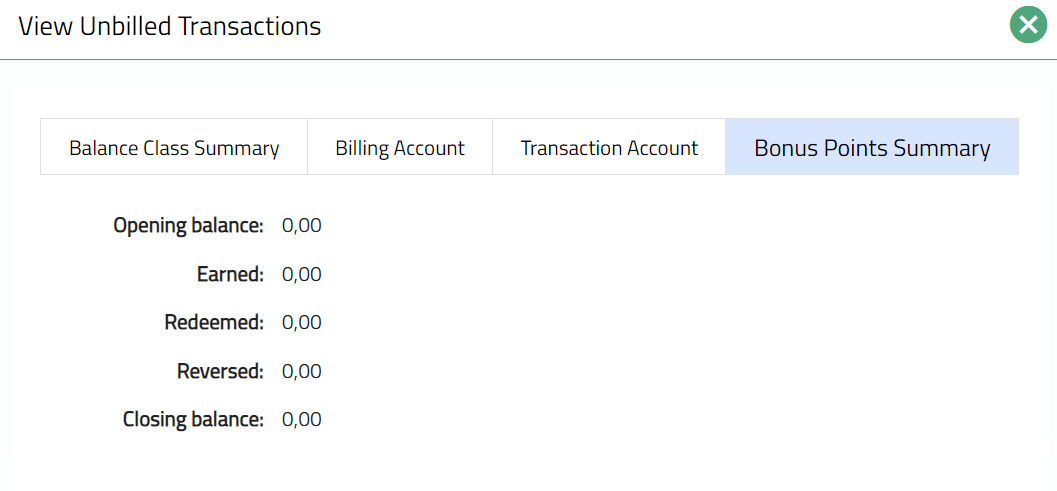Screen dimensions: 1057x491
Task: Select the Earned points value
Action: pyautogui.click(x=302, y=274)
